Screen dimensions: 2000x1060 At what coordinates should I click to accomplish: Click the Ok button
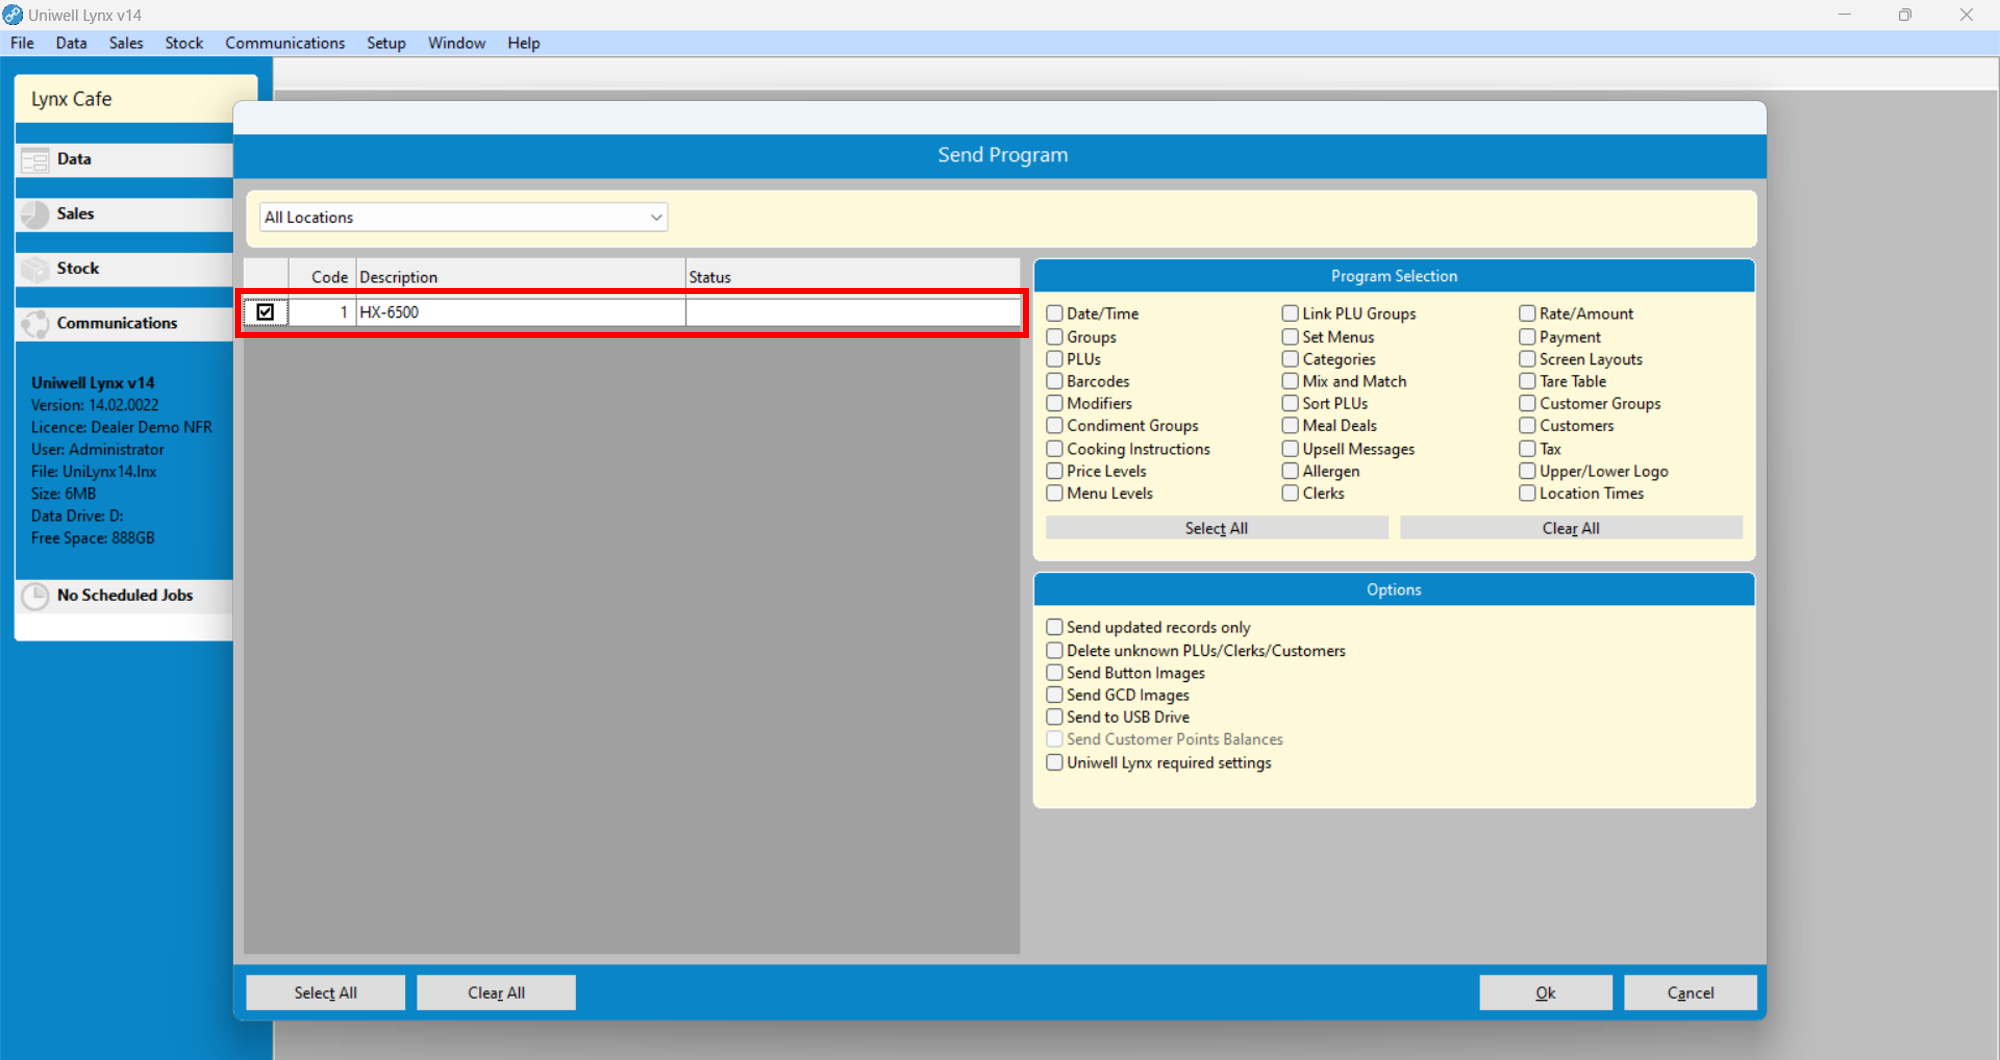1545,992
